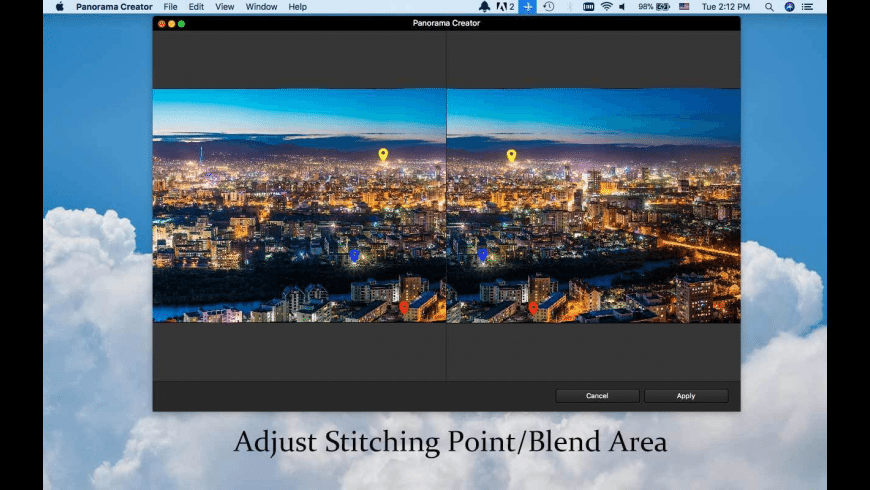
Task: Open the Help menu
Action: 297,7
